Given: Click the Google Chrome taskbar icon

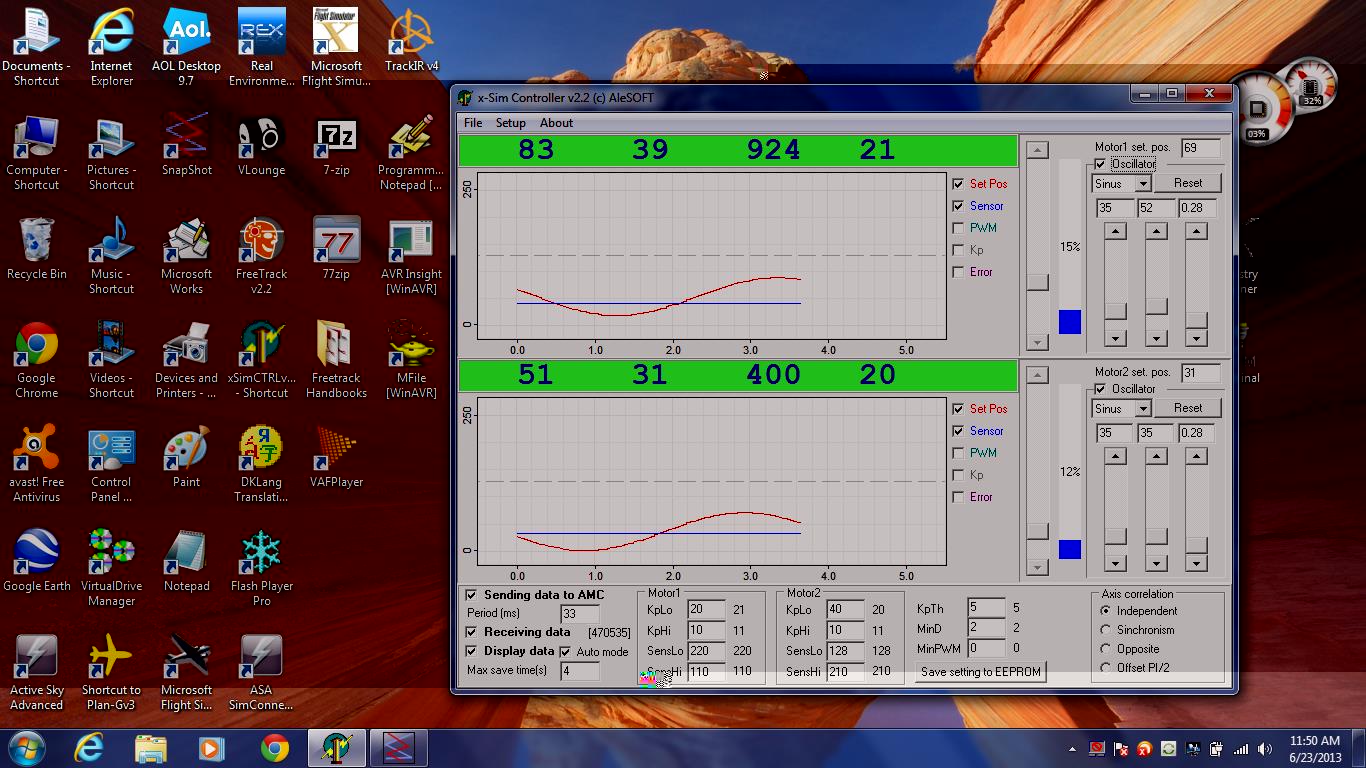Looking at the screenshot, I should tap(275, 747).
